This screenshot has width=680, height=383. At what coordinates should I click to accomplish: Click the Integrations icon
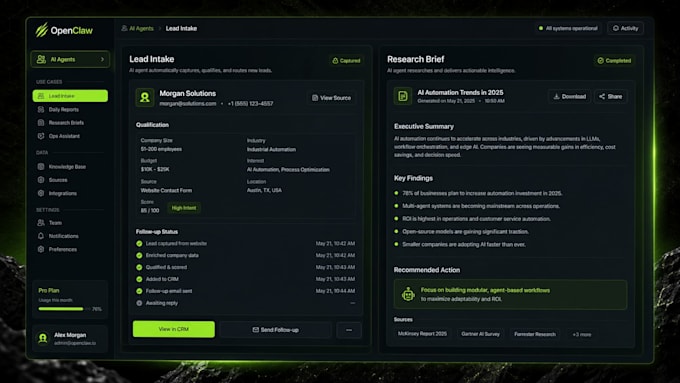click(x=41, y=193)
